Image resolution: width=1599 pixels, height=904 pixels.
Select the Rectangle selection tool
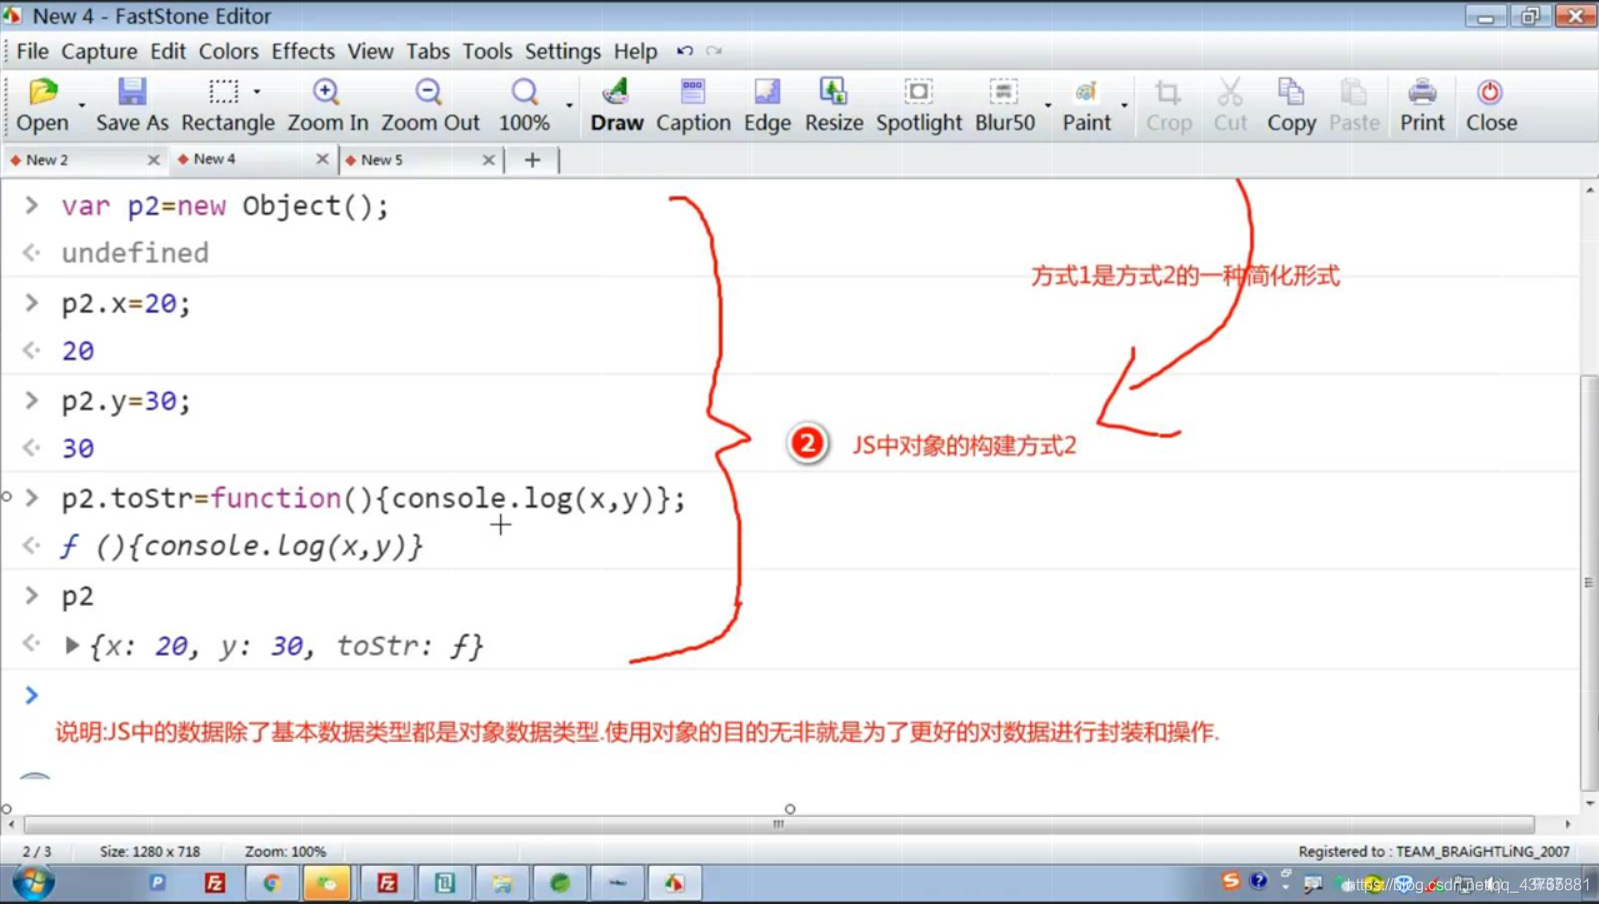227,105
